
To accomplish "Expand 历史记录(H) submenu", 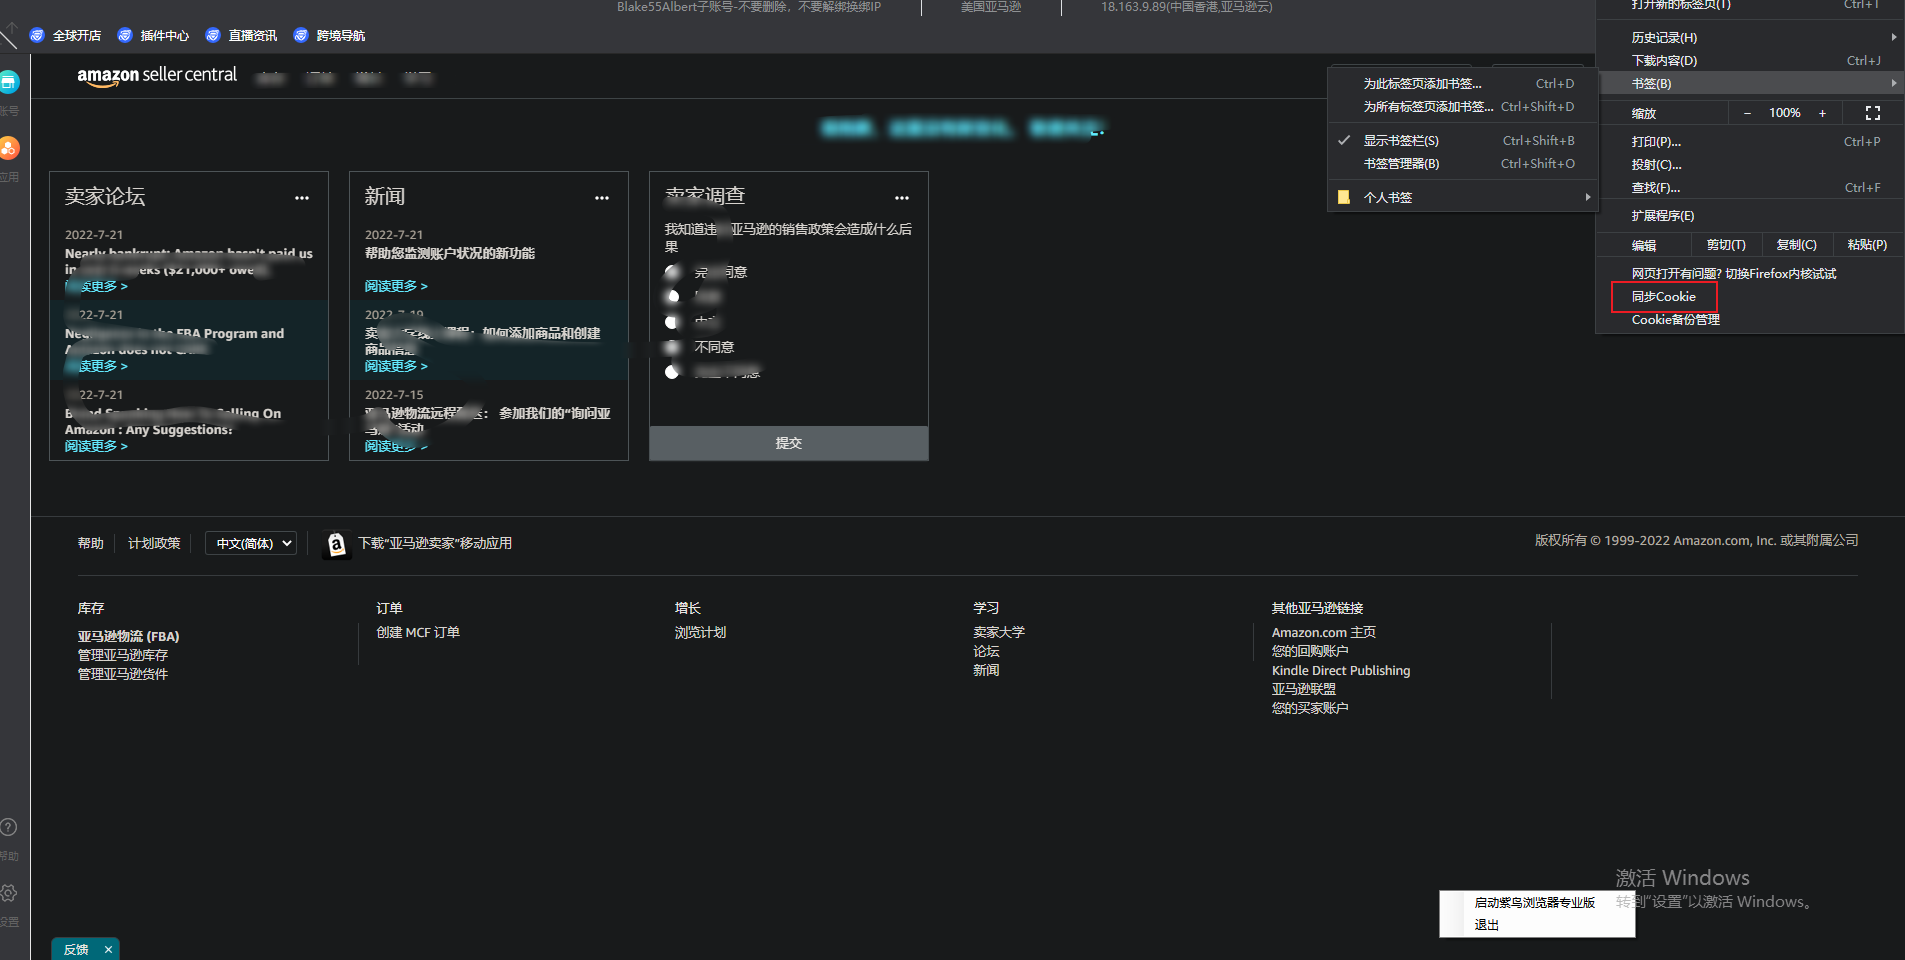I will [x=1750, y=38].
